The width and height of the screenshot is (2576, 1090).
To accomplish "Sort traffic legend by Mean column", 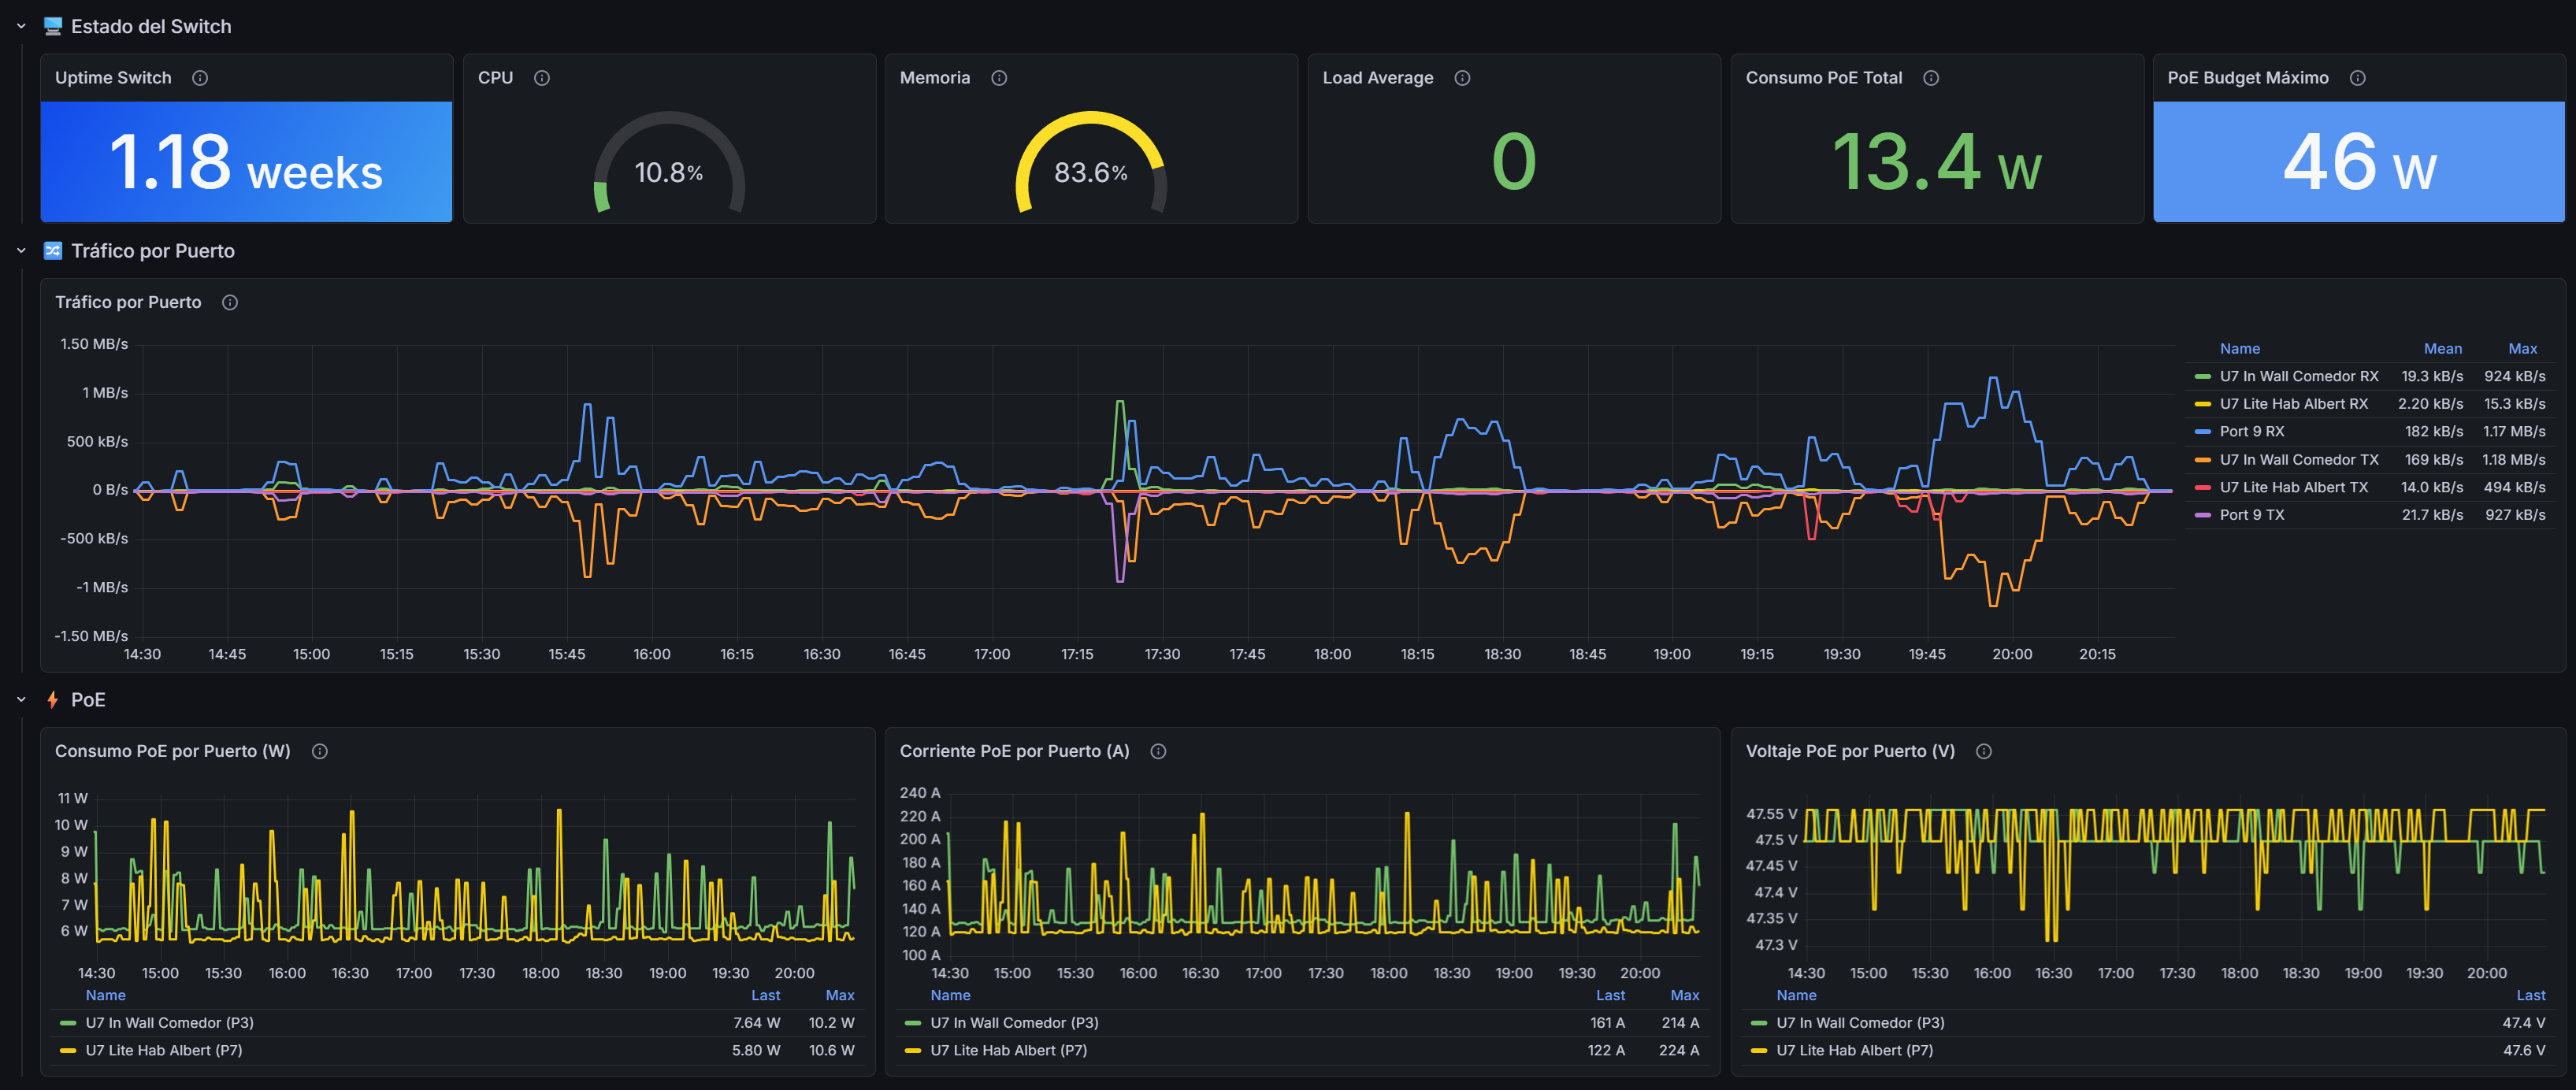I will [2442, 349].
